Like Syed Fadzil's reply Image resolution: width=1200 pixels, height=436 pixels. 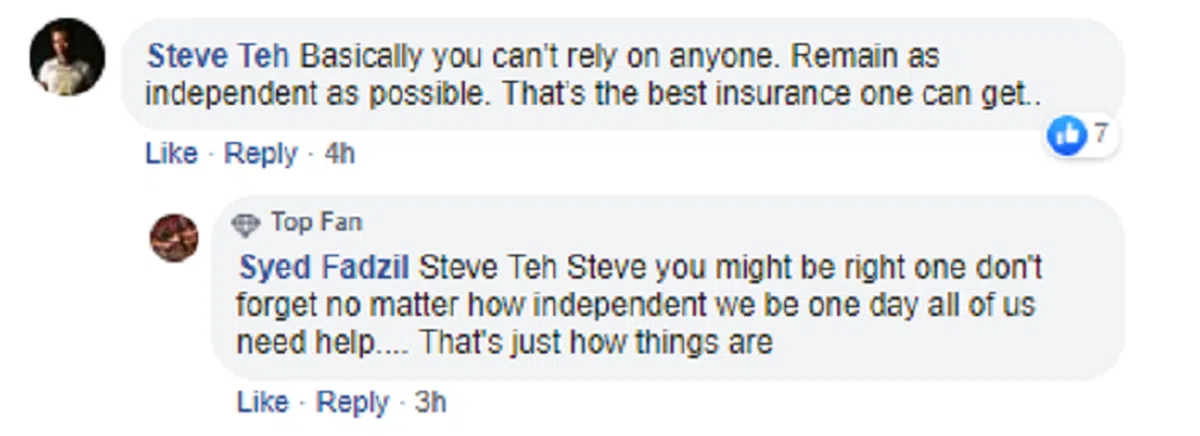[x=264, y=402]
